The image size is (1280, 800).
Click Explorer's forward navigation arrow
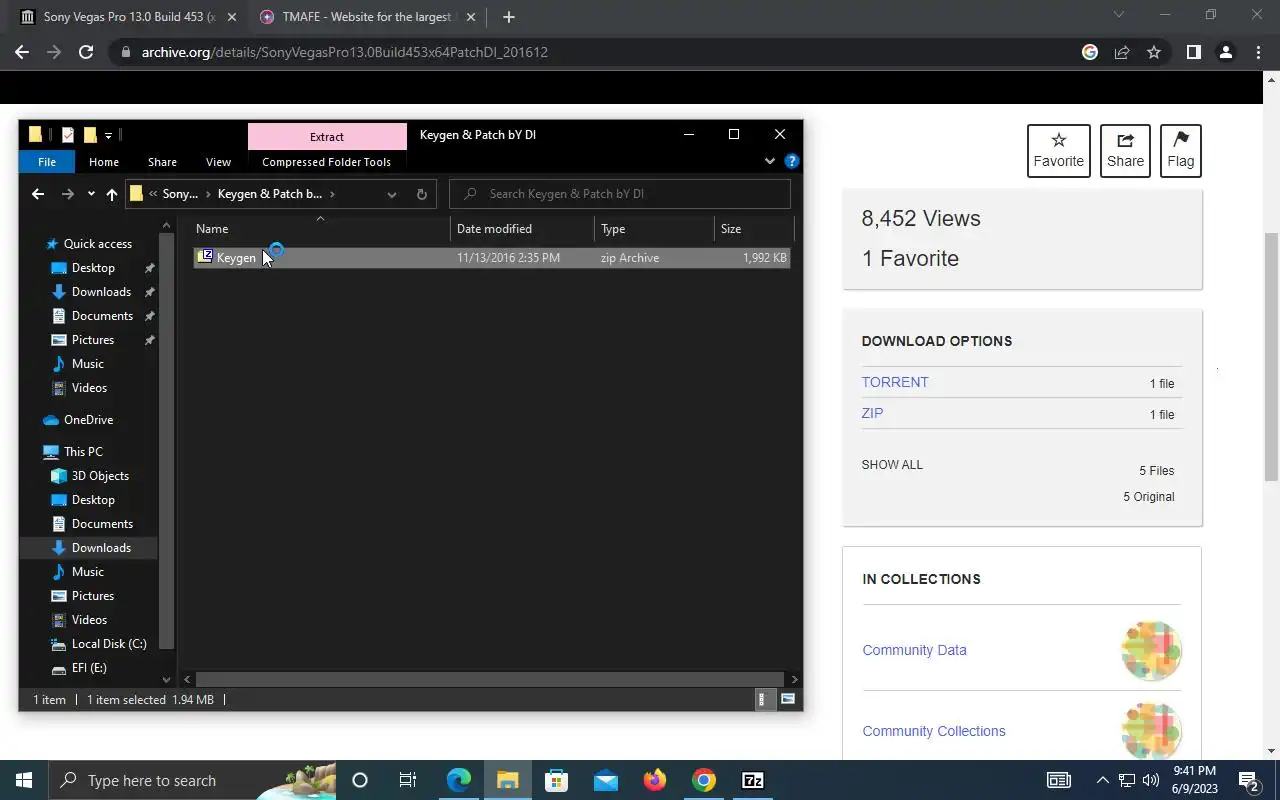click(x=67, y=194)
